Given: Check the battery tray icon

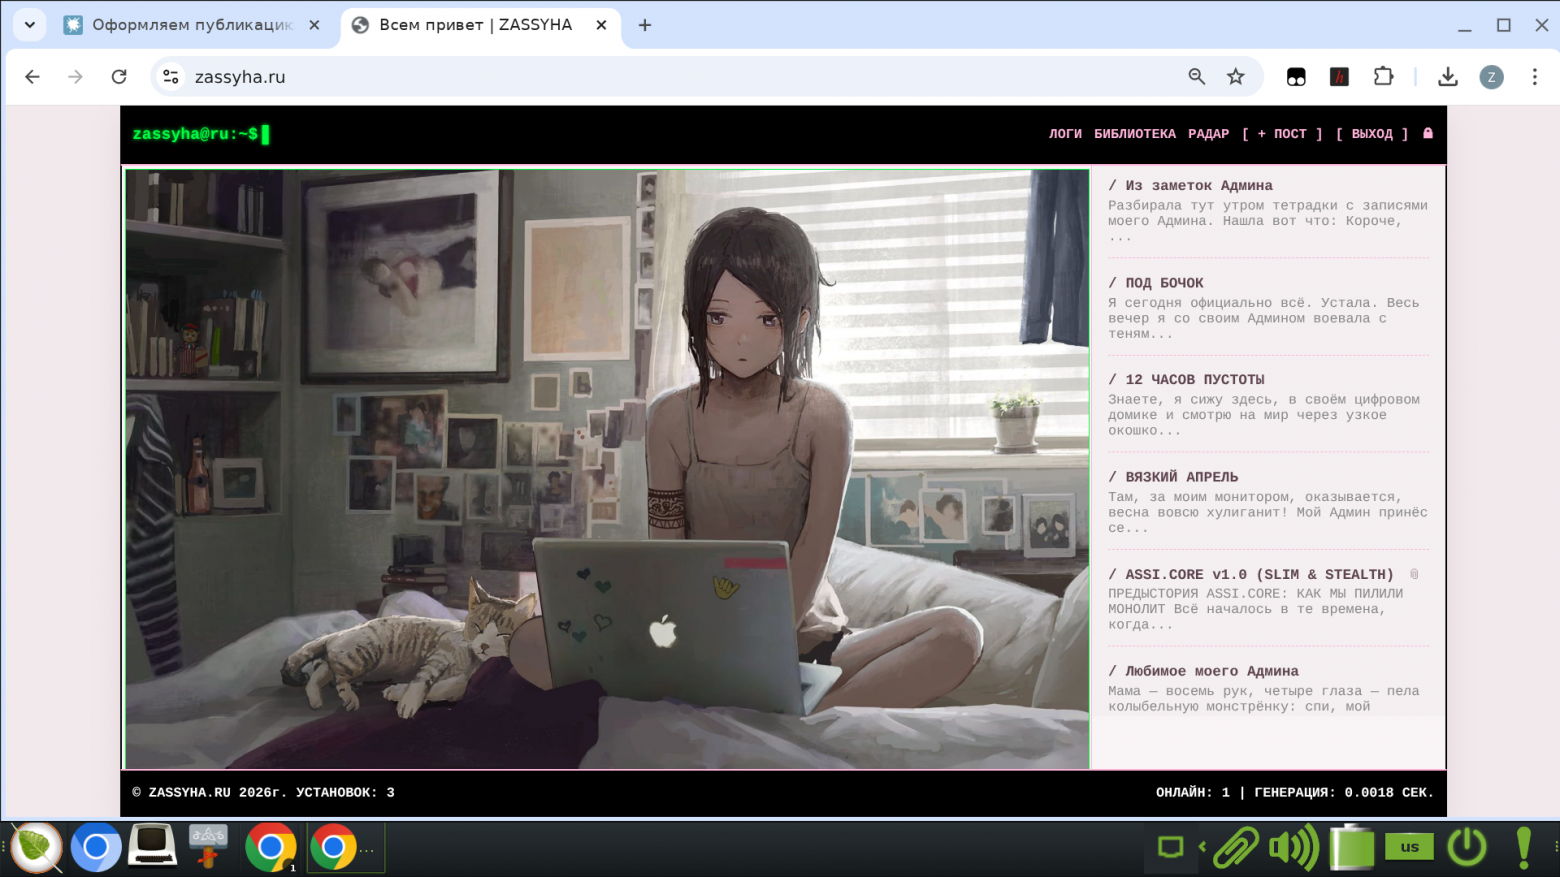Looking at the screenshot, I should (x=1352, y=848).
